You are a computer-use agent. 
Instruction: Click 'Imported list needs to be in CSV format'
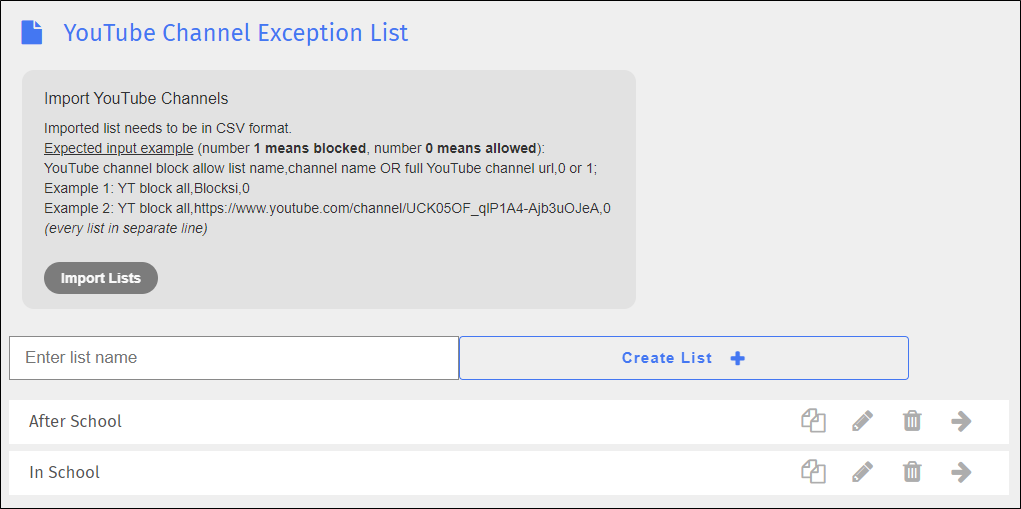click(170, 128)
